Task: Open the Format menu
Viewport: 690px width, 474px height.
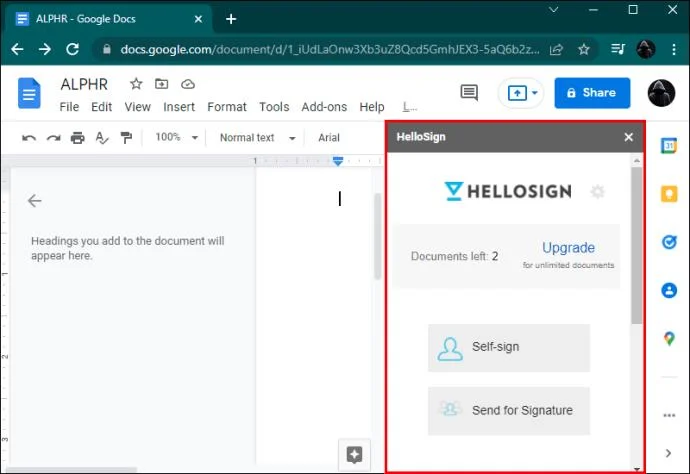Action: [227, 107]
